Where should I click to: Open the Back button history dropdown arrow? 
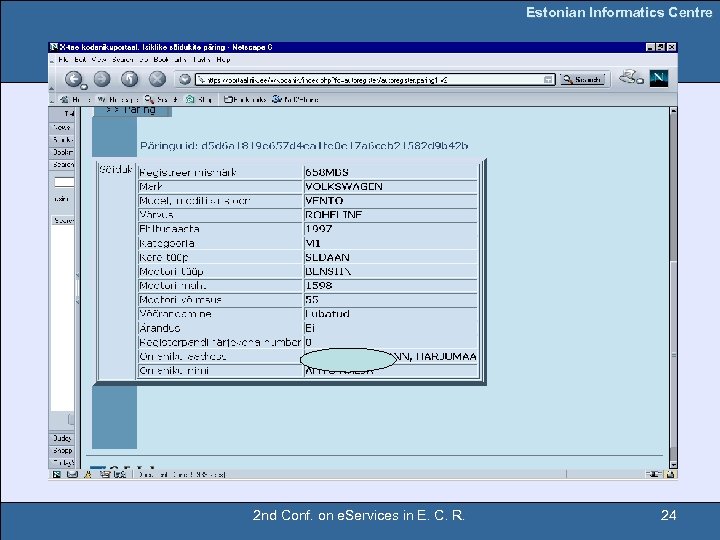point(84,86)
